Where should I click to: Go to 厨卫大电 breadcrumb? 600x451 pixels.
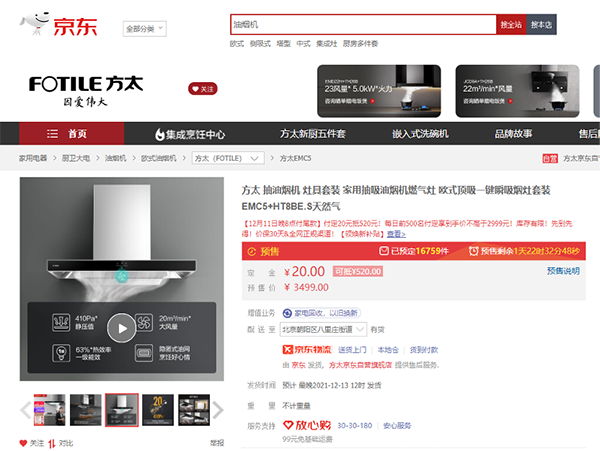click(x=76, y=158)
